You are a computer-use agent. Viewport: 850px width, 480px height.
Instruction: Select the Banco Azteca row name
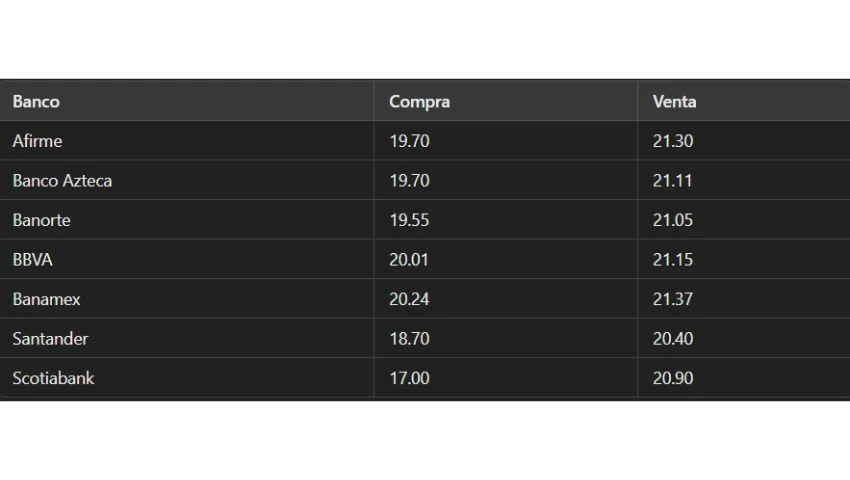point(62,181)
